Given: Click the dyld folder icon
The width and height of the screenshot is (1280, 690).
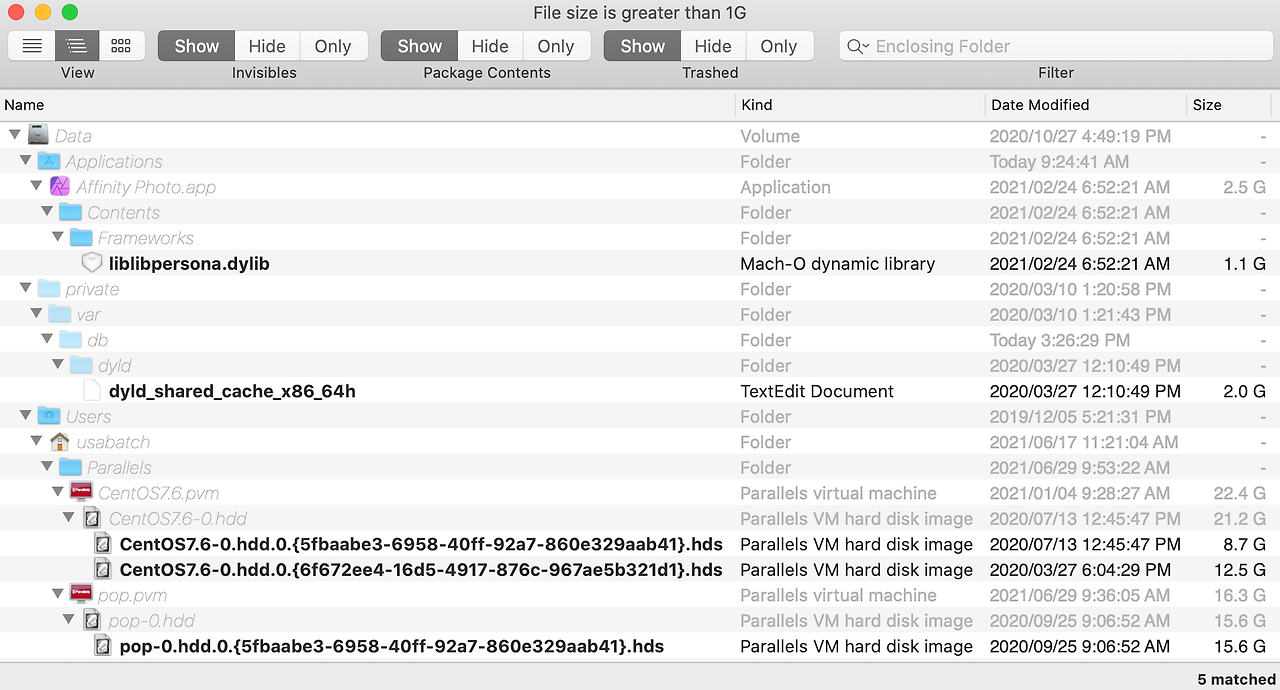Looking at the screenshot, I should (x=81, y=365).
